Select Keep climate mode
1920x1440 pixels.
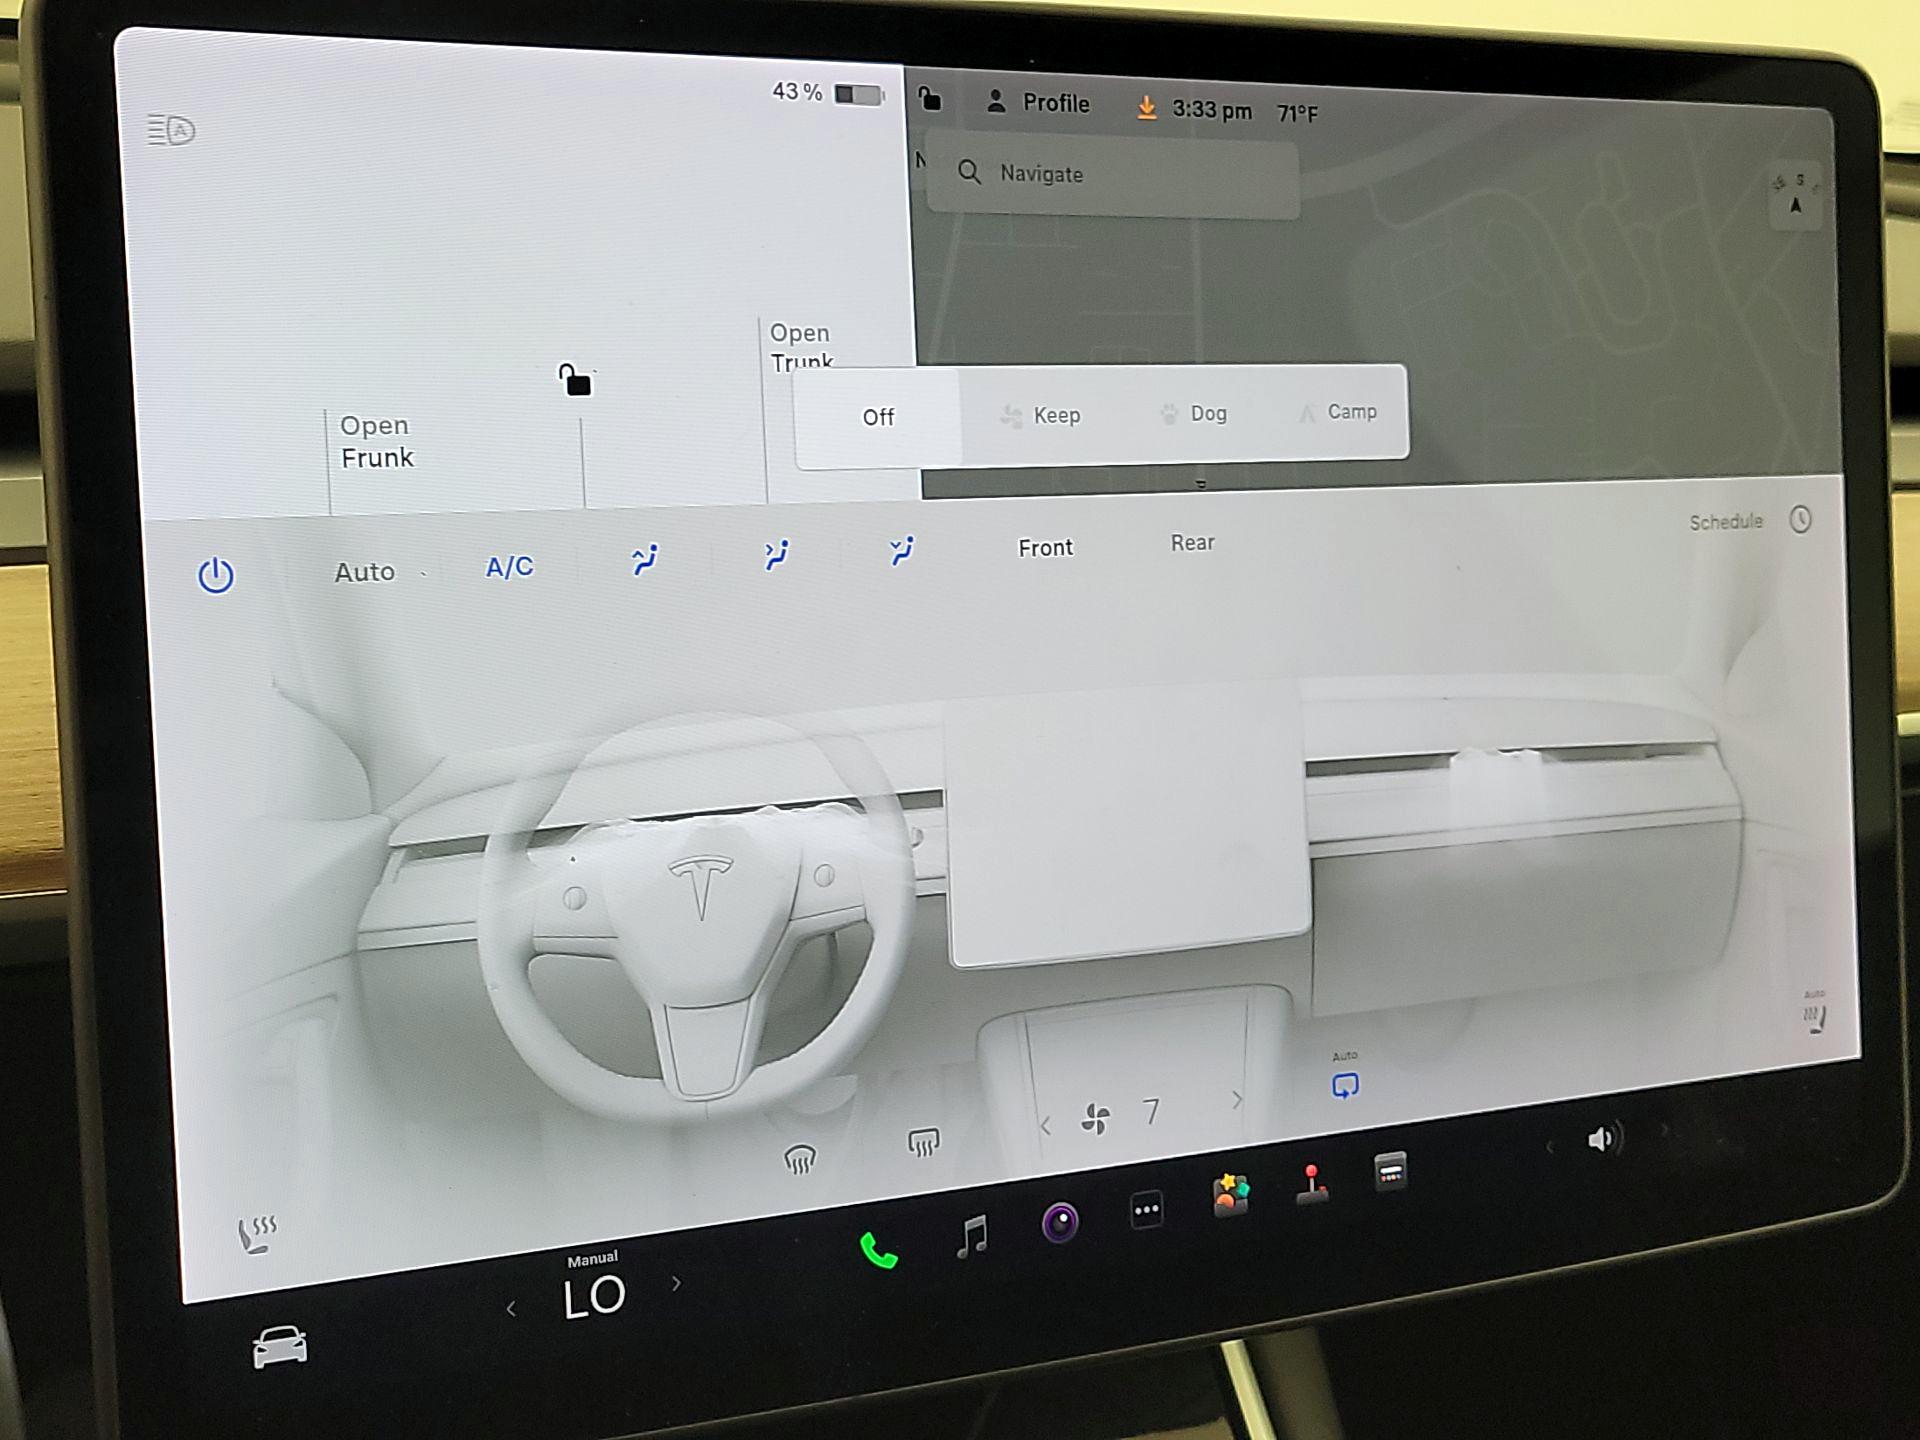(1041, 415)
